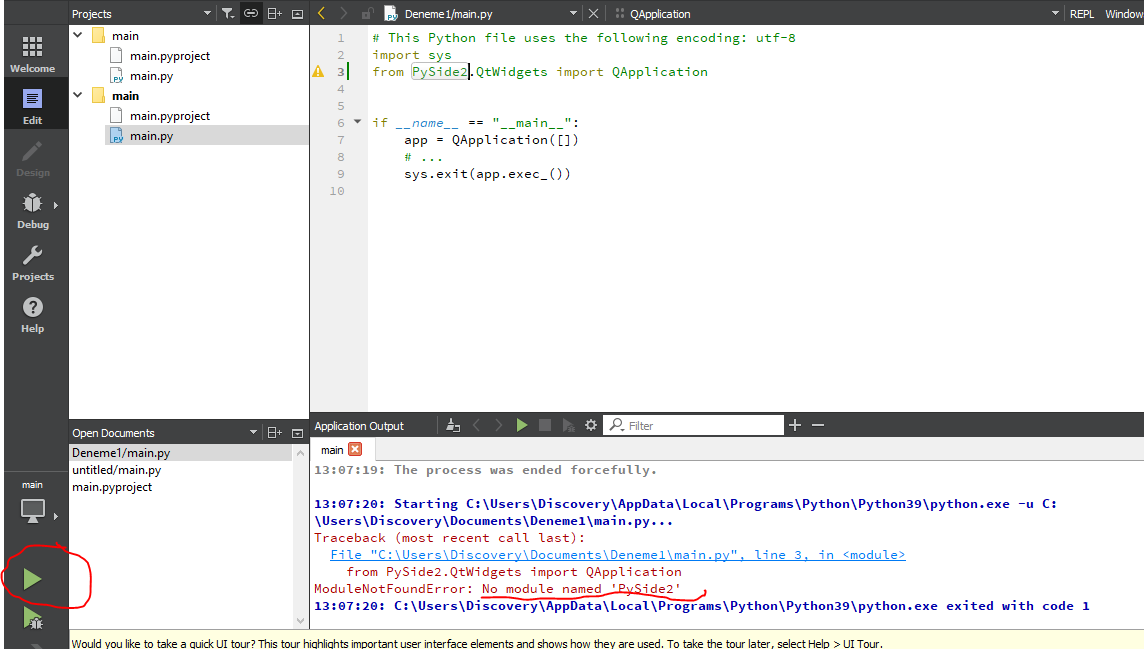The height and width of the screenshot is (649, 1144).
Task: Open the main kit selector monitor icon
Action: [x=32, y=511]
